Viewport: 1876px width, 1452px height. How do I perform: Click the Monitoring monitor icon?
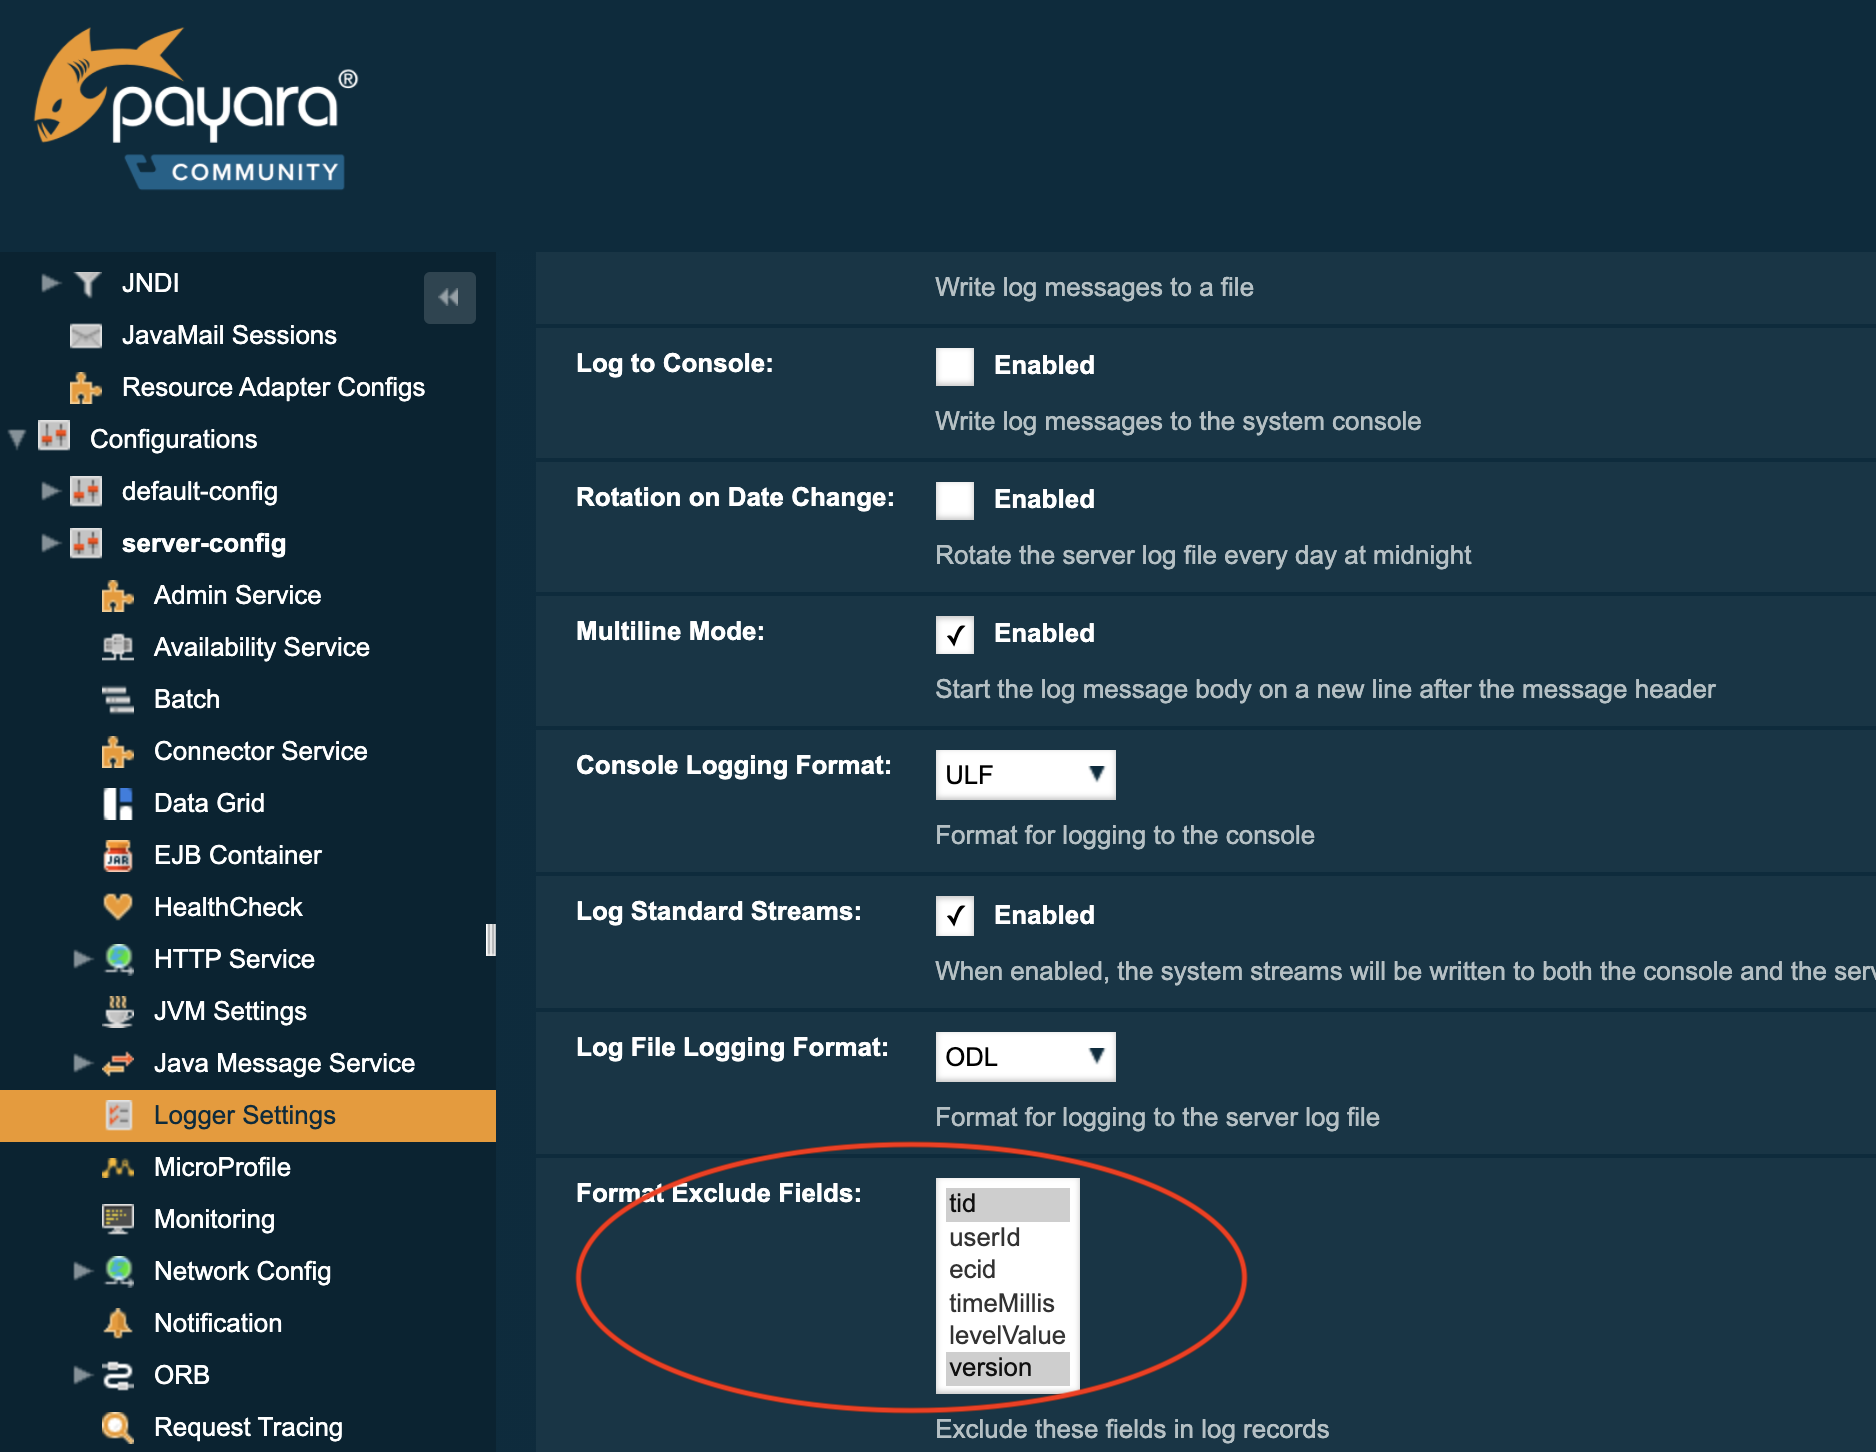pos(118,1219)
